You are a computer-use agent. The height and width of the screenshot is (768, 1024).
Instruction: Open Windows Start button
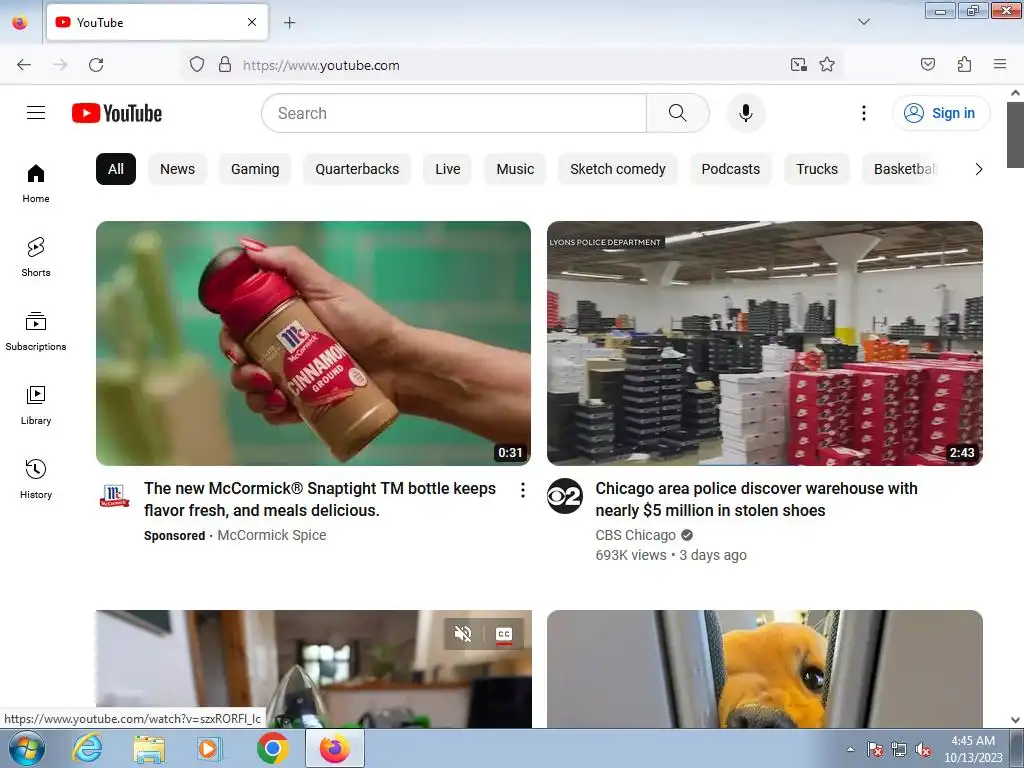pos(27,748)
